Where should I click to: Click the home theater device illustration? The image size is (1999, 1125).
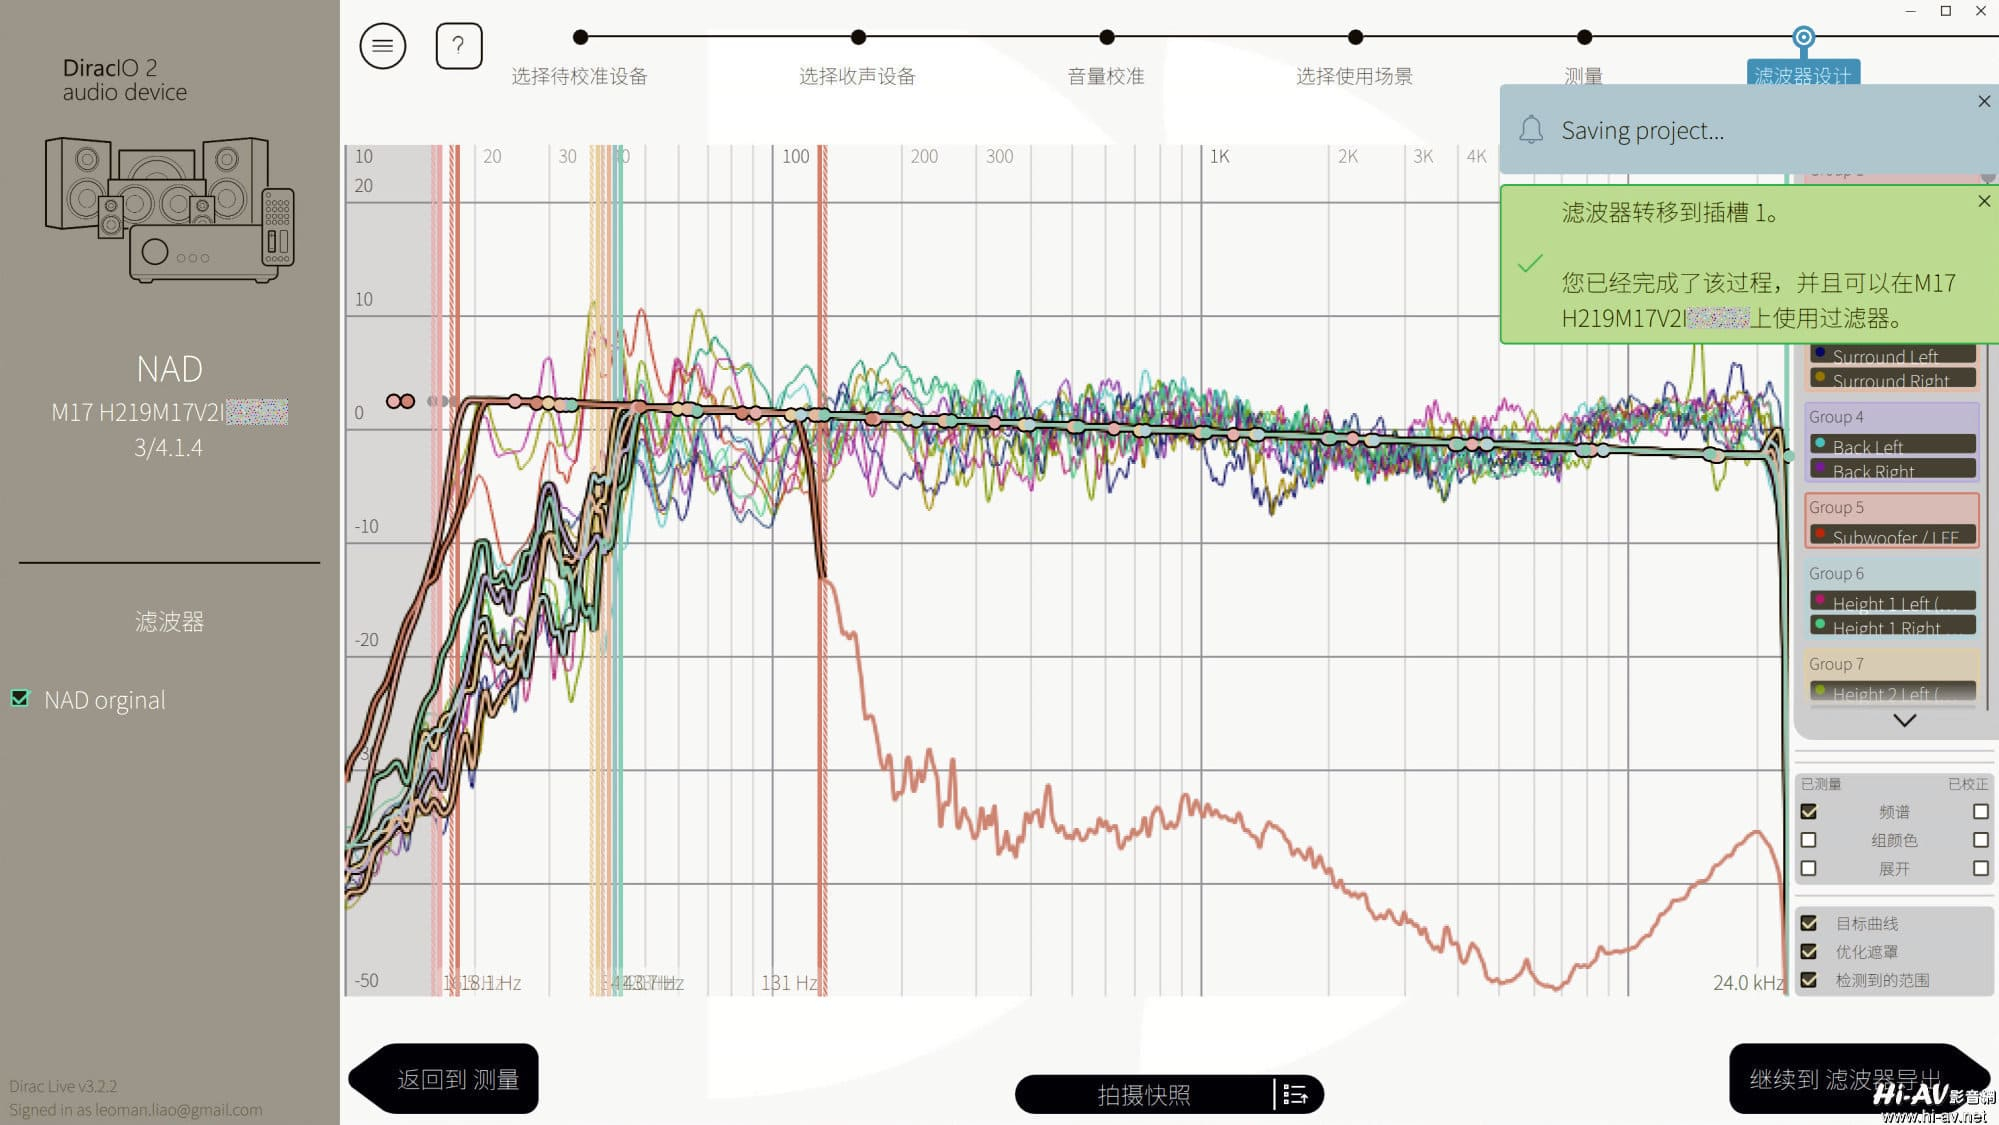click(x=169, y=210)
